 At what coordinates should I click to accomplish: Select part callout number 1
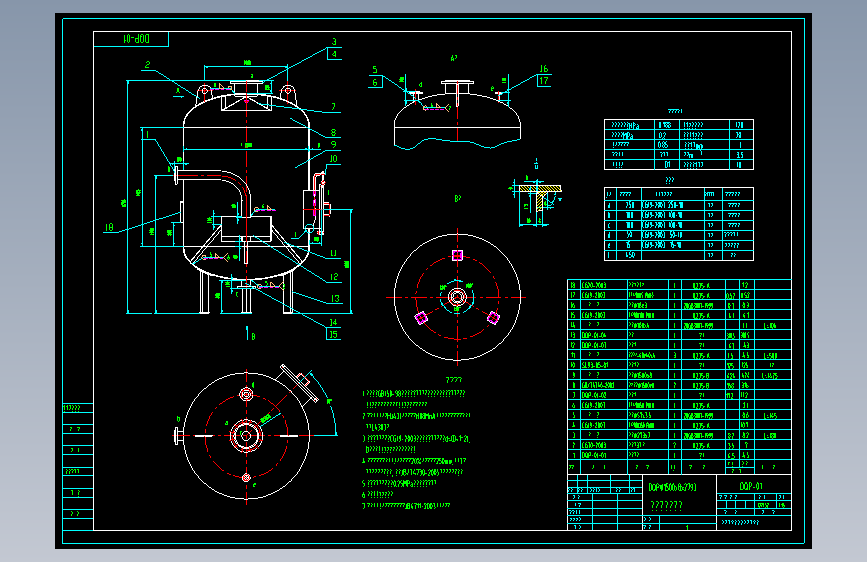click(147, 134)
